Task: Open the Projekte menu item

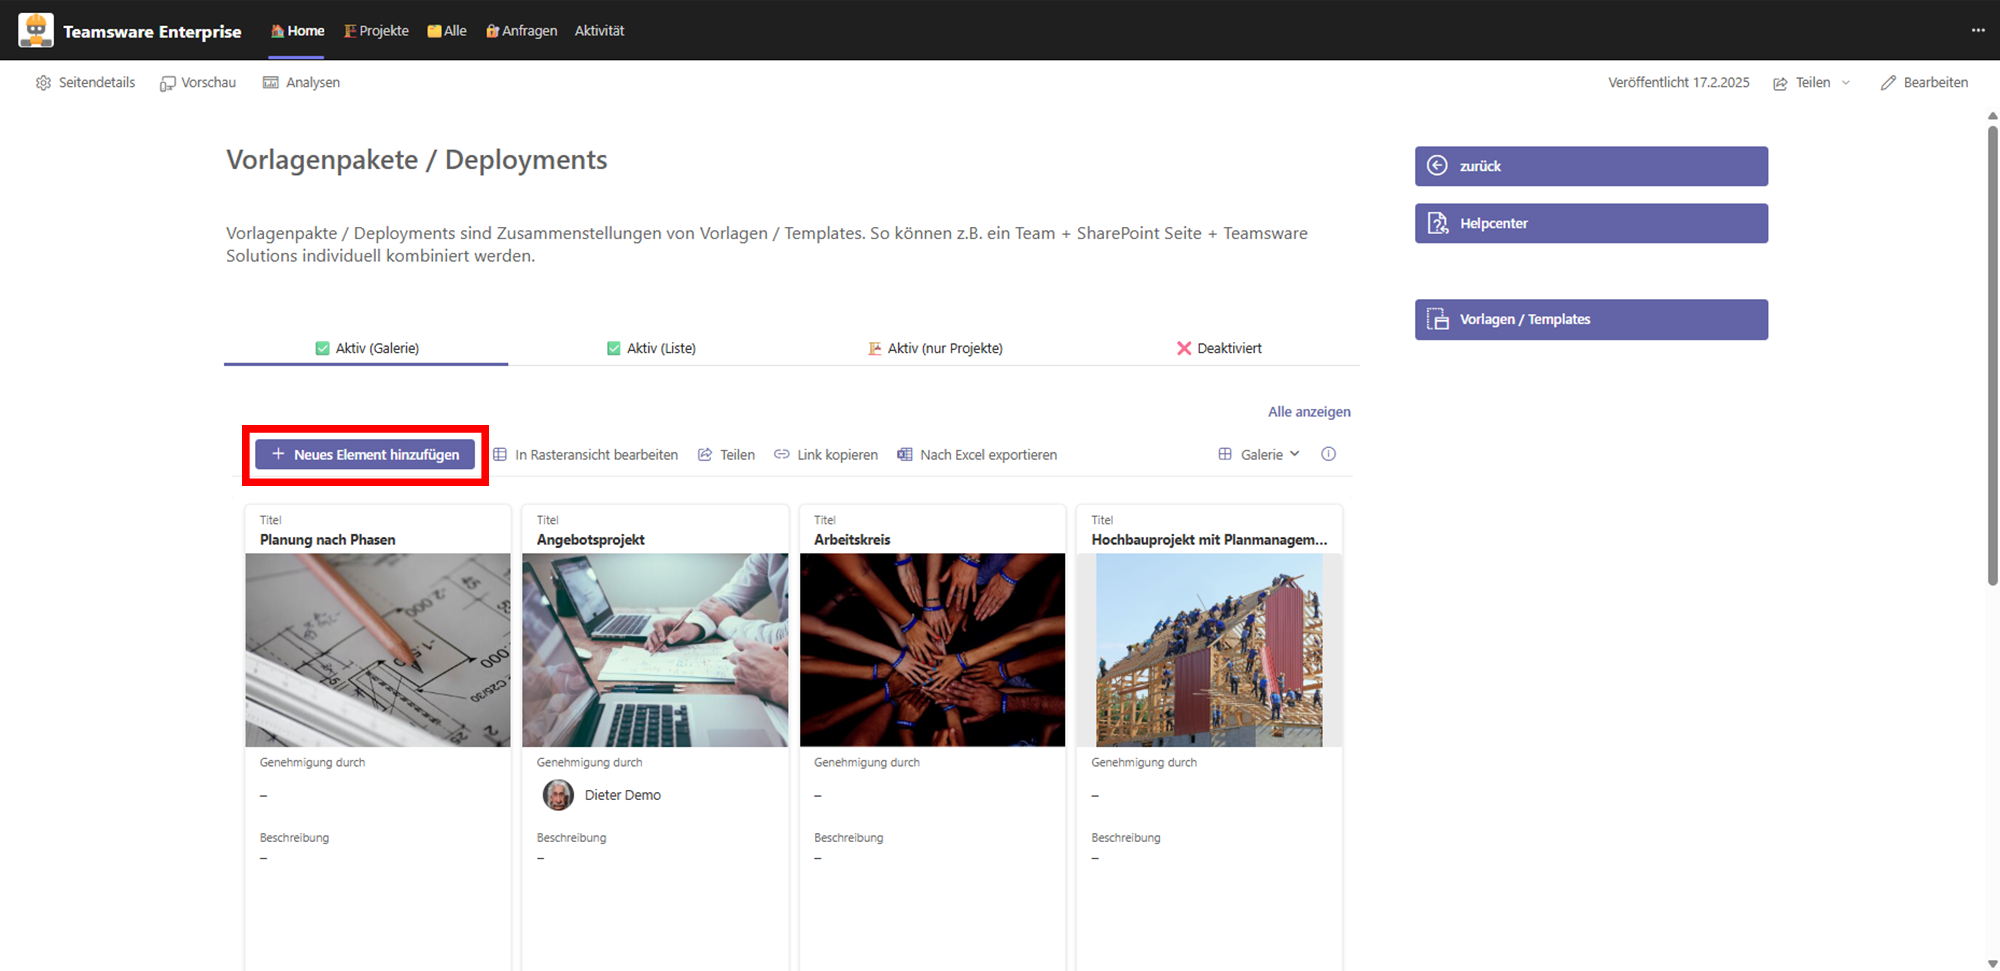Action: pos(376,31)
